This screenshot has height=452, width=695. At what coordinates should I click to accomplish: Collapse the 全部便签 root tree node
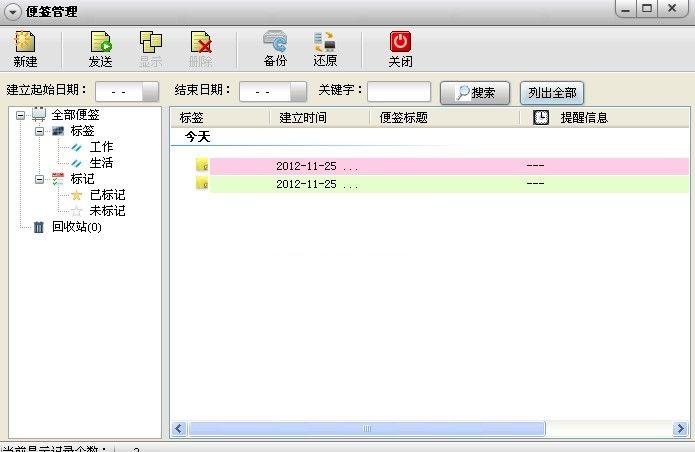(20, 115)
